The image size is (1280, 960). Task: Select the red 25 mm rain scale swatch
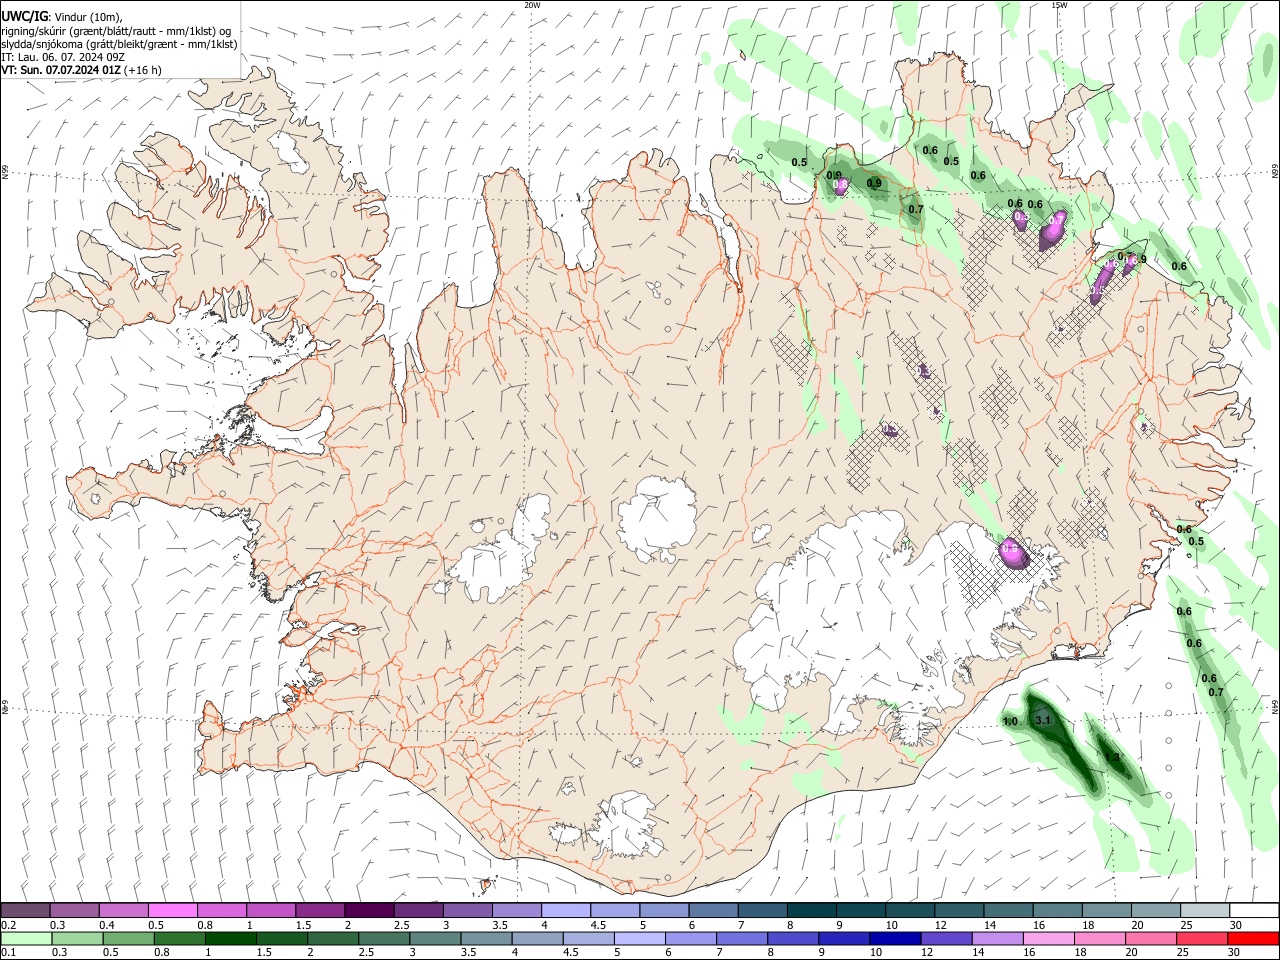click(x=1201, y=938)
